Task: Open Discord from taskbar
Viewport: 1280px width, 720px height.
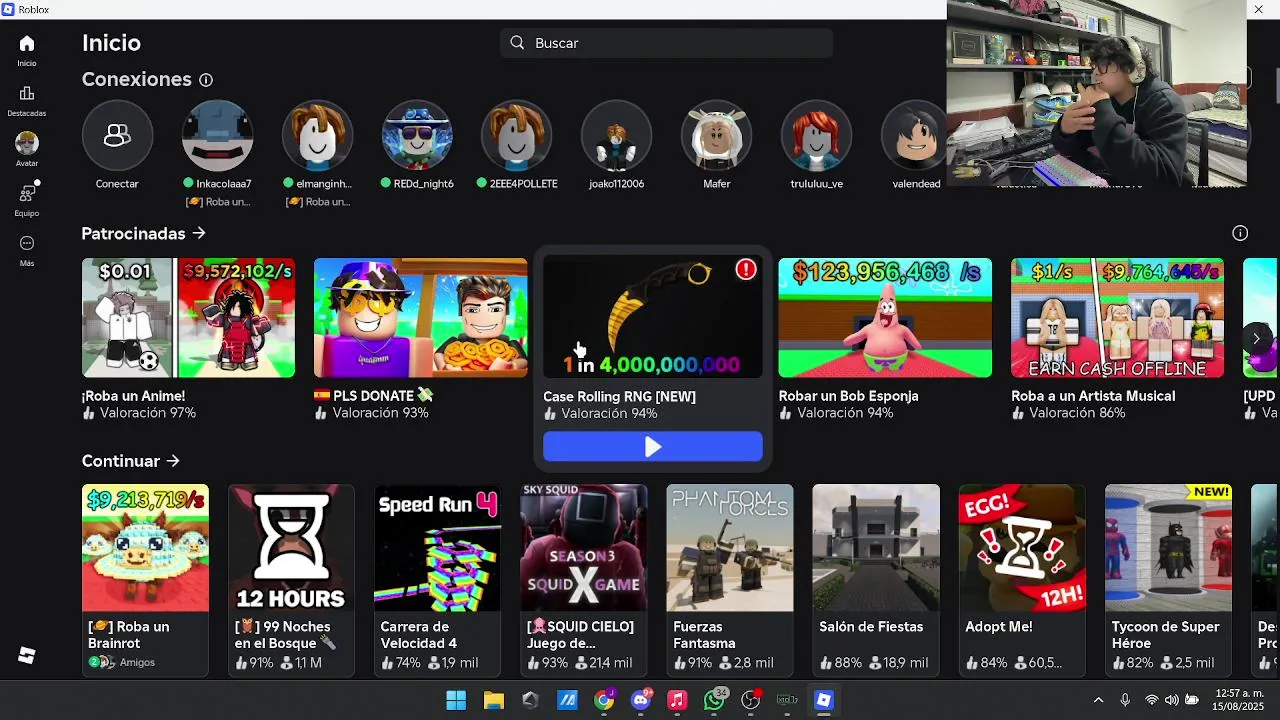Action: point(641,700)
